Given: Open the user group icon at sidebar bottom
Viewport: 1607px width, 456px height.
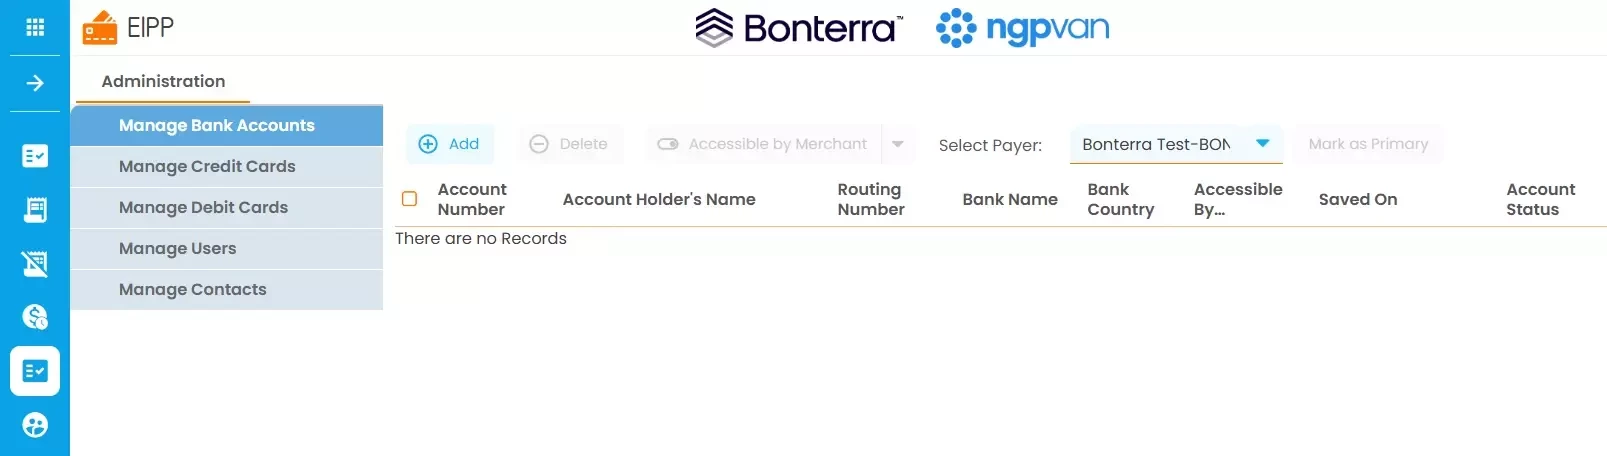Looking at the screenshot, I should (x=35, y=425).
